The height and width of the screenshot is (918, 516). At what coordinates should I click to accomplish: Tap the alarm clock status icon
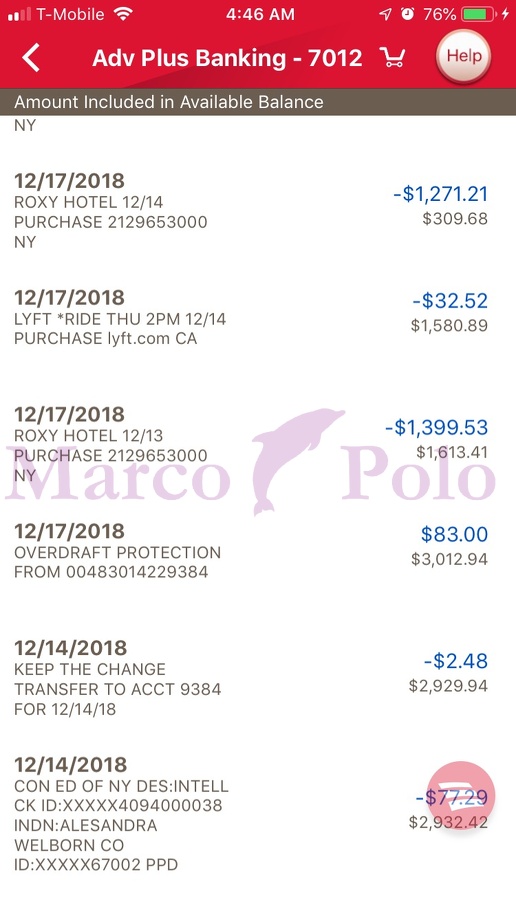pyautogui.click(x=408, y=14)
